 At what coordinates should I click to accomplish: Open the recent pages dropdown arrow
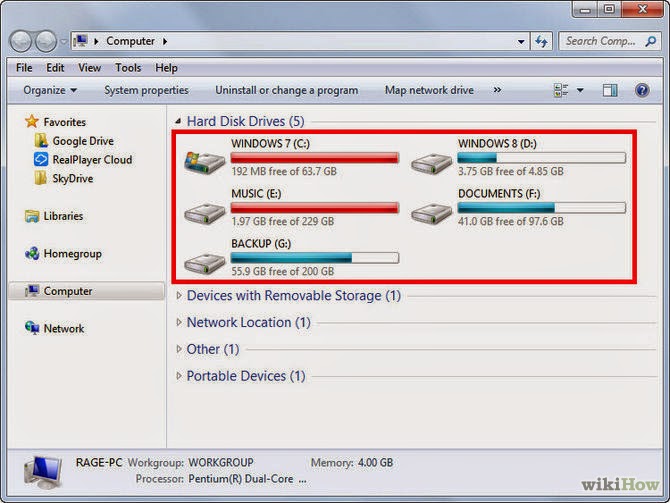click(63, 42)
